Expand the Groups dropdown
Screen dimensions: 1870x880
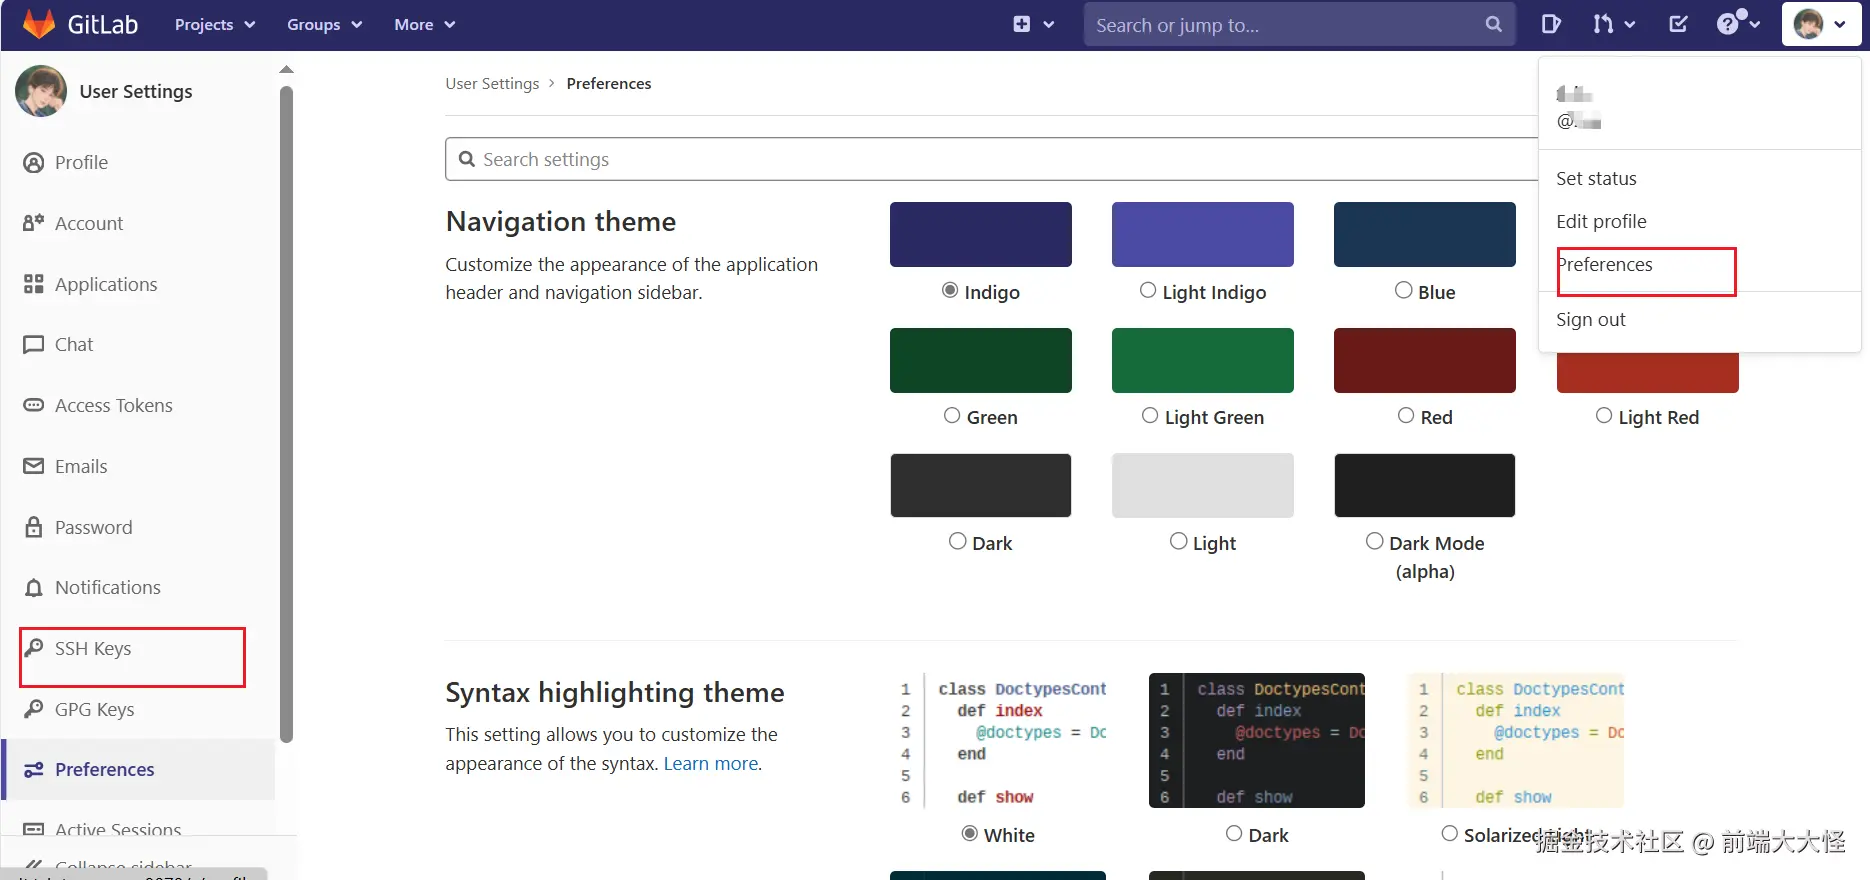pyautogui.click(x=324, y=24)
